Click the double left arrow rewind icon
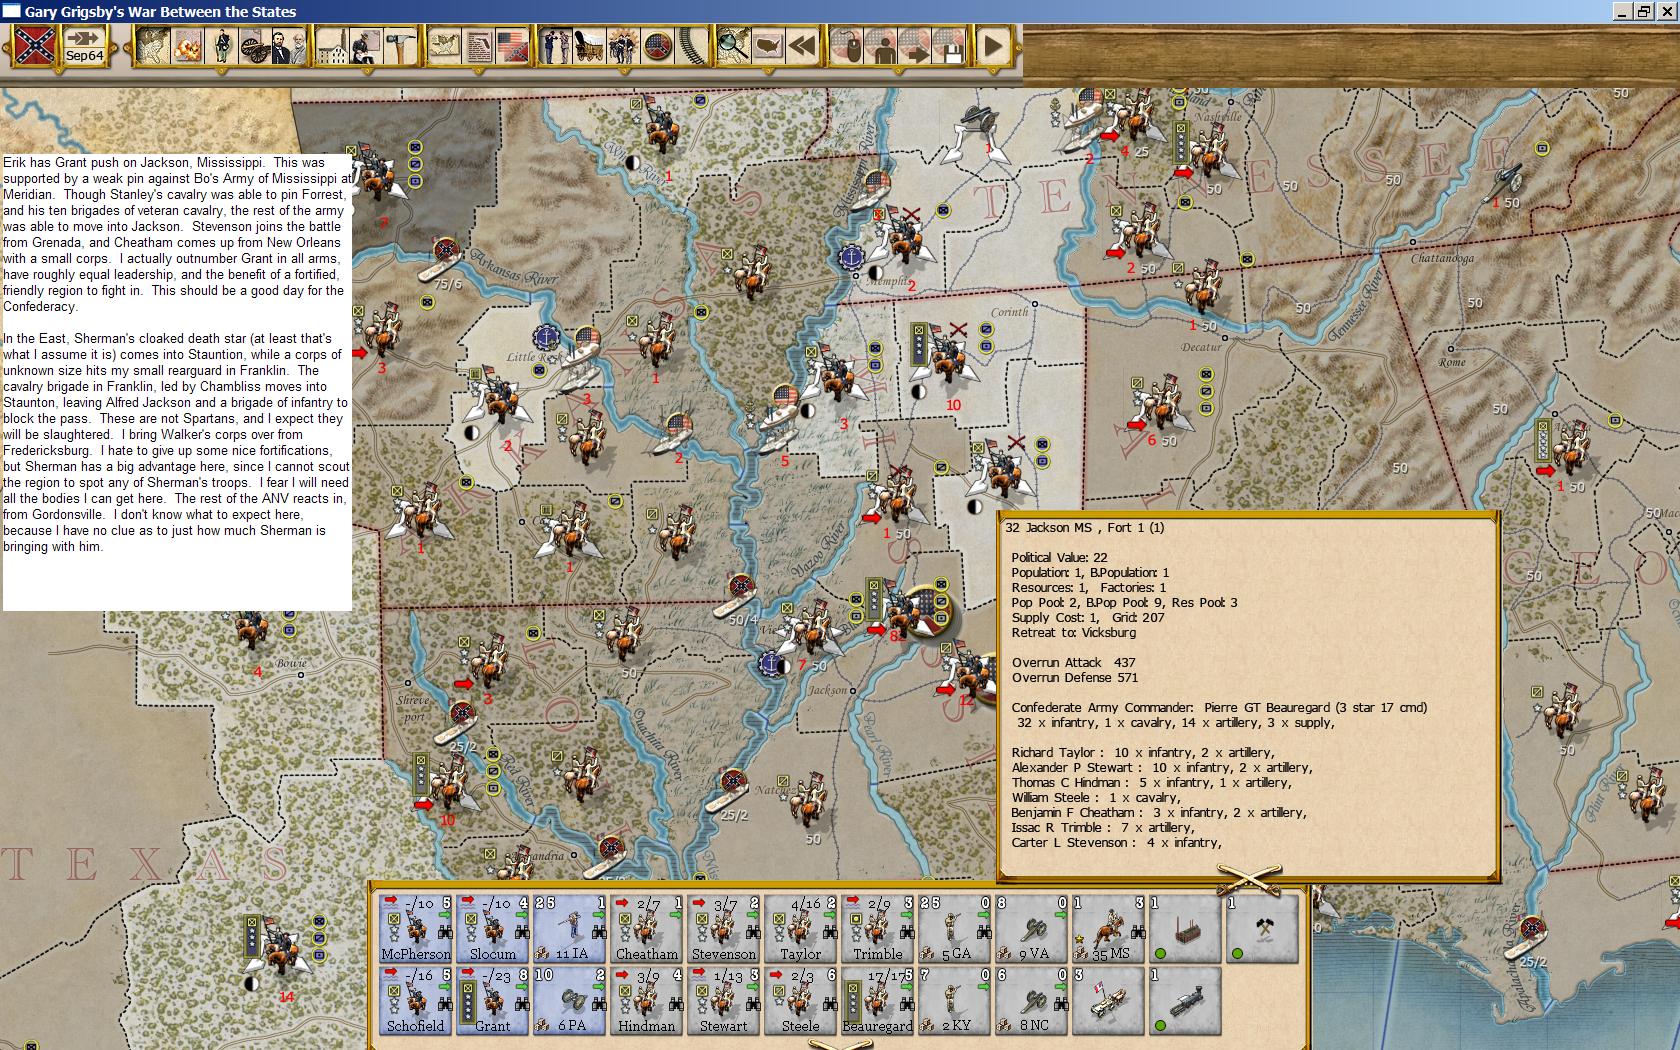1680x1050 pixels. [802, 46]
